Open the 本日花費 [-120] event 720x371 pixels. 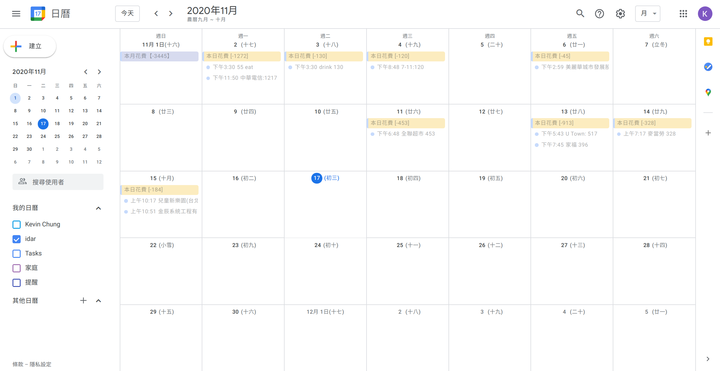(406, 56)
